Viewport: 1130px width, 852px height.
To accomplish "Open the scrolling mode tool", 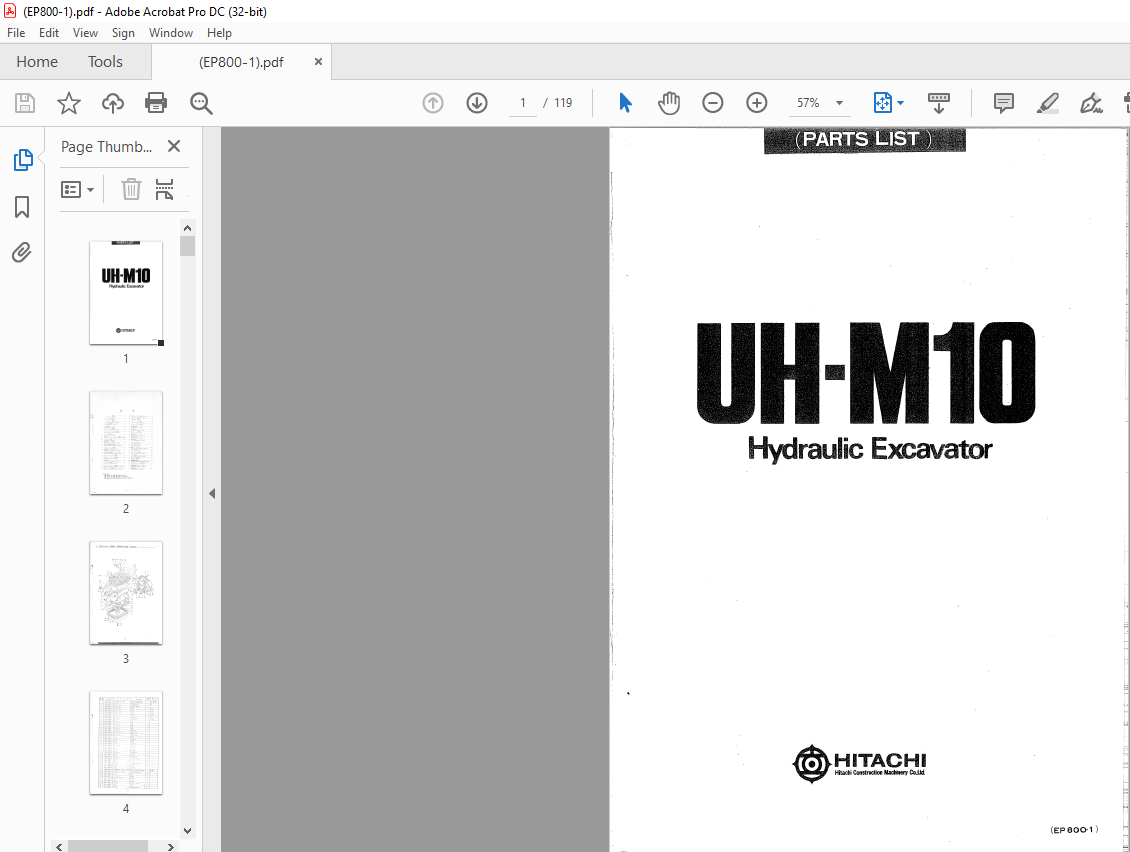I will point(938,103).
